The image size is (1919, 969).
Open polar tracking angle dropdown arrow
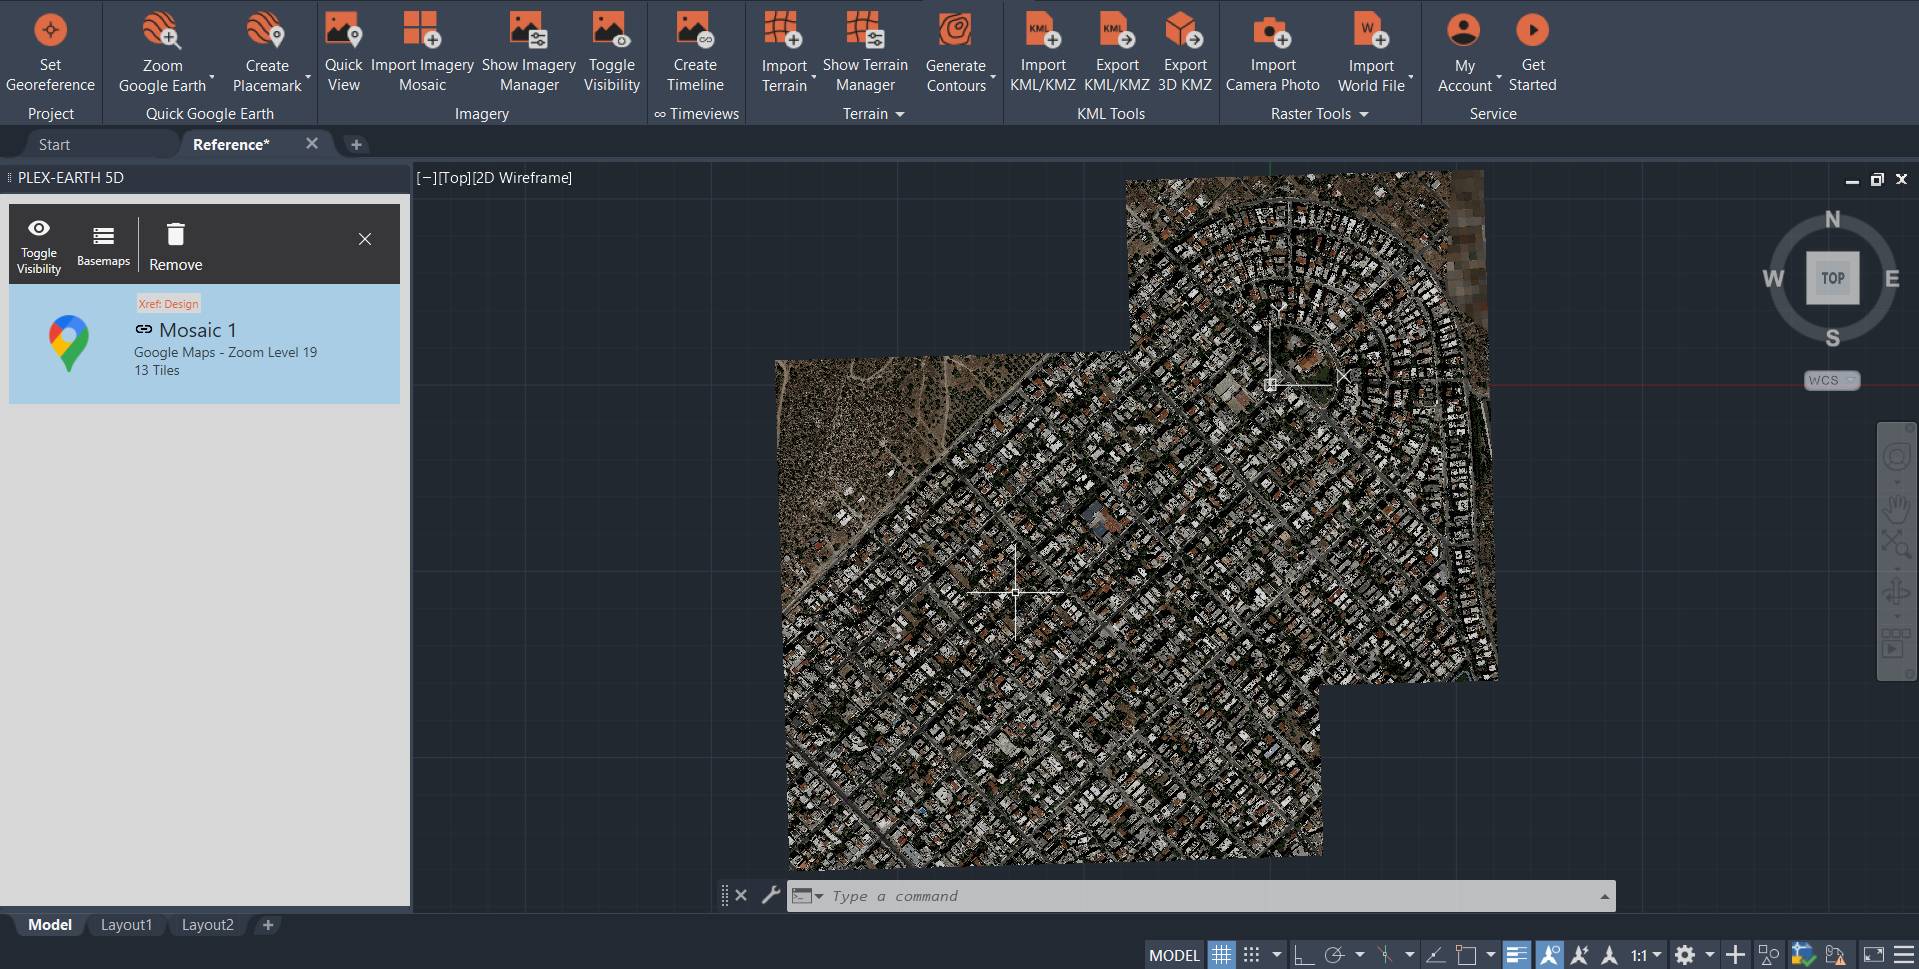tap(1359, 955)
